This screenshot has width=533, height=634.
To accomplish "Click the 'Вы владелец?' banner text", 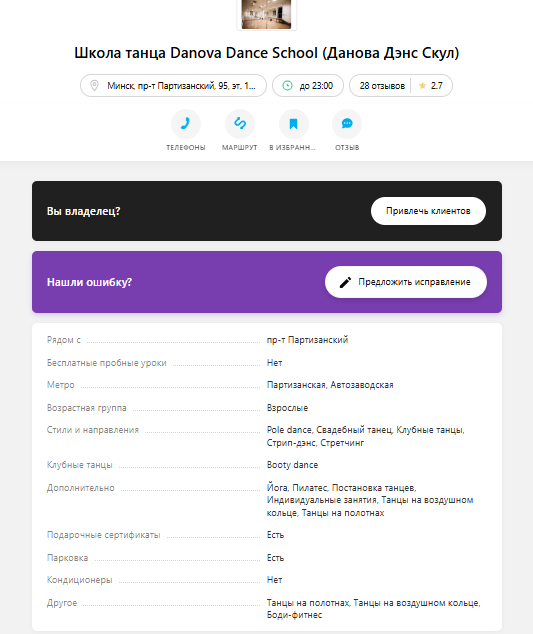I will click(x=84, y=211).
